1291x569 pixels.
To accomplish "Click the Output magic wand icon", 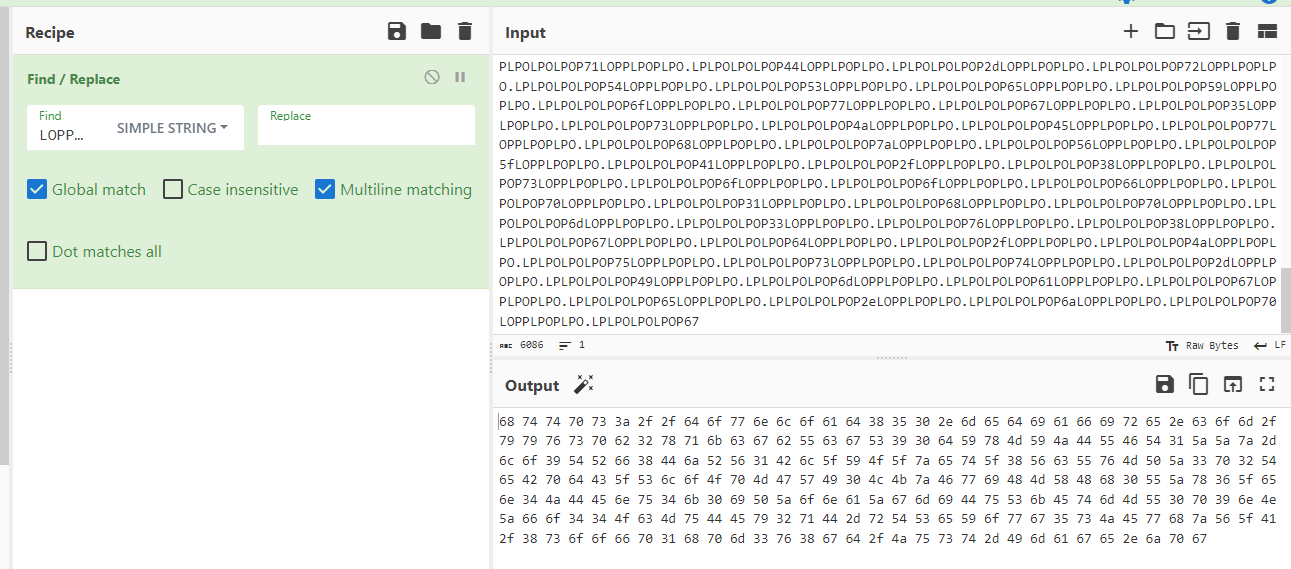I will point(584,384).
